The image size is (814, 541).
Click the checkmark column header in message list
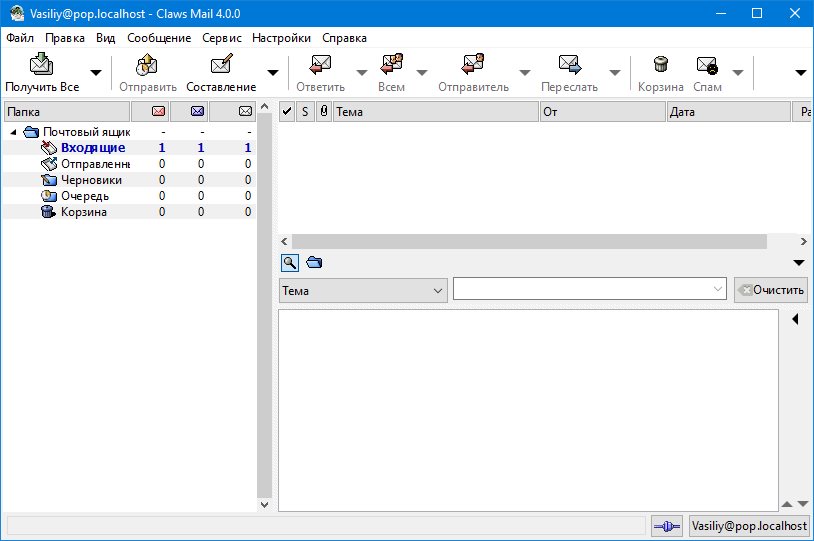pyautogui.click(x=287, y=112)
